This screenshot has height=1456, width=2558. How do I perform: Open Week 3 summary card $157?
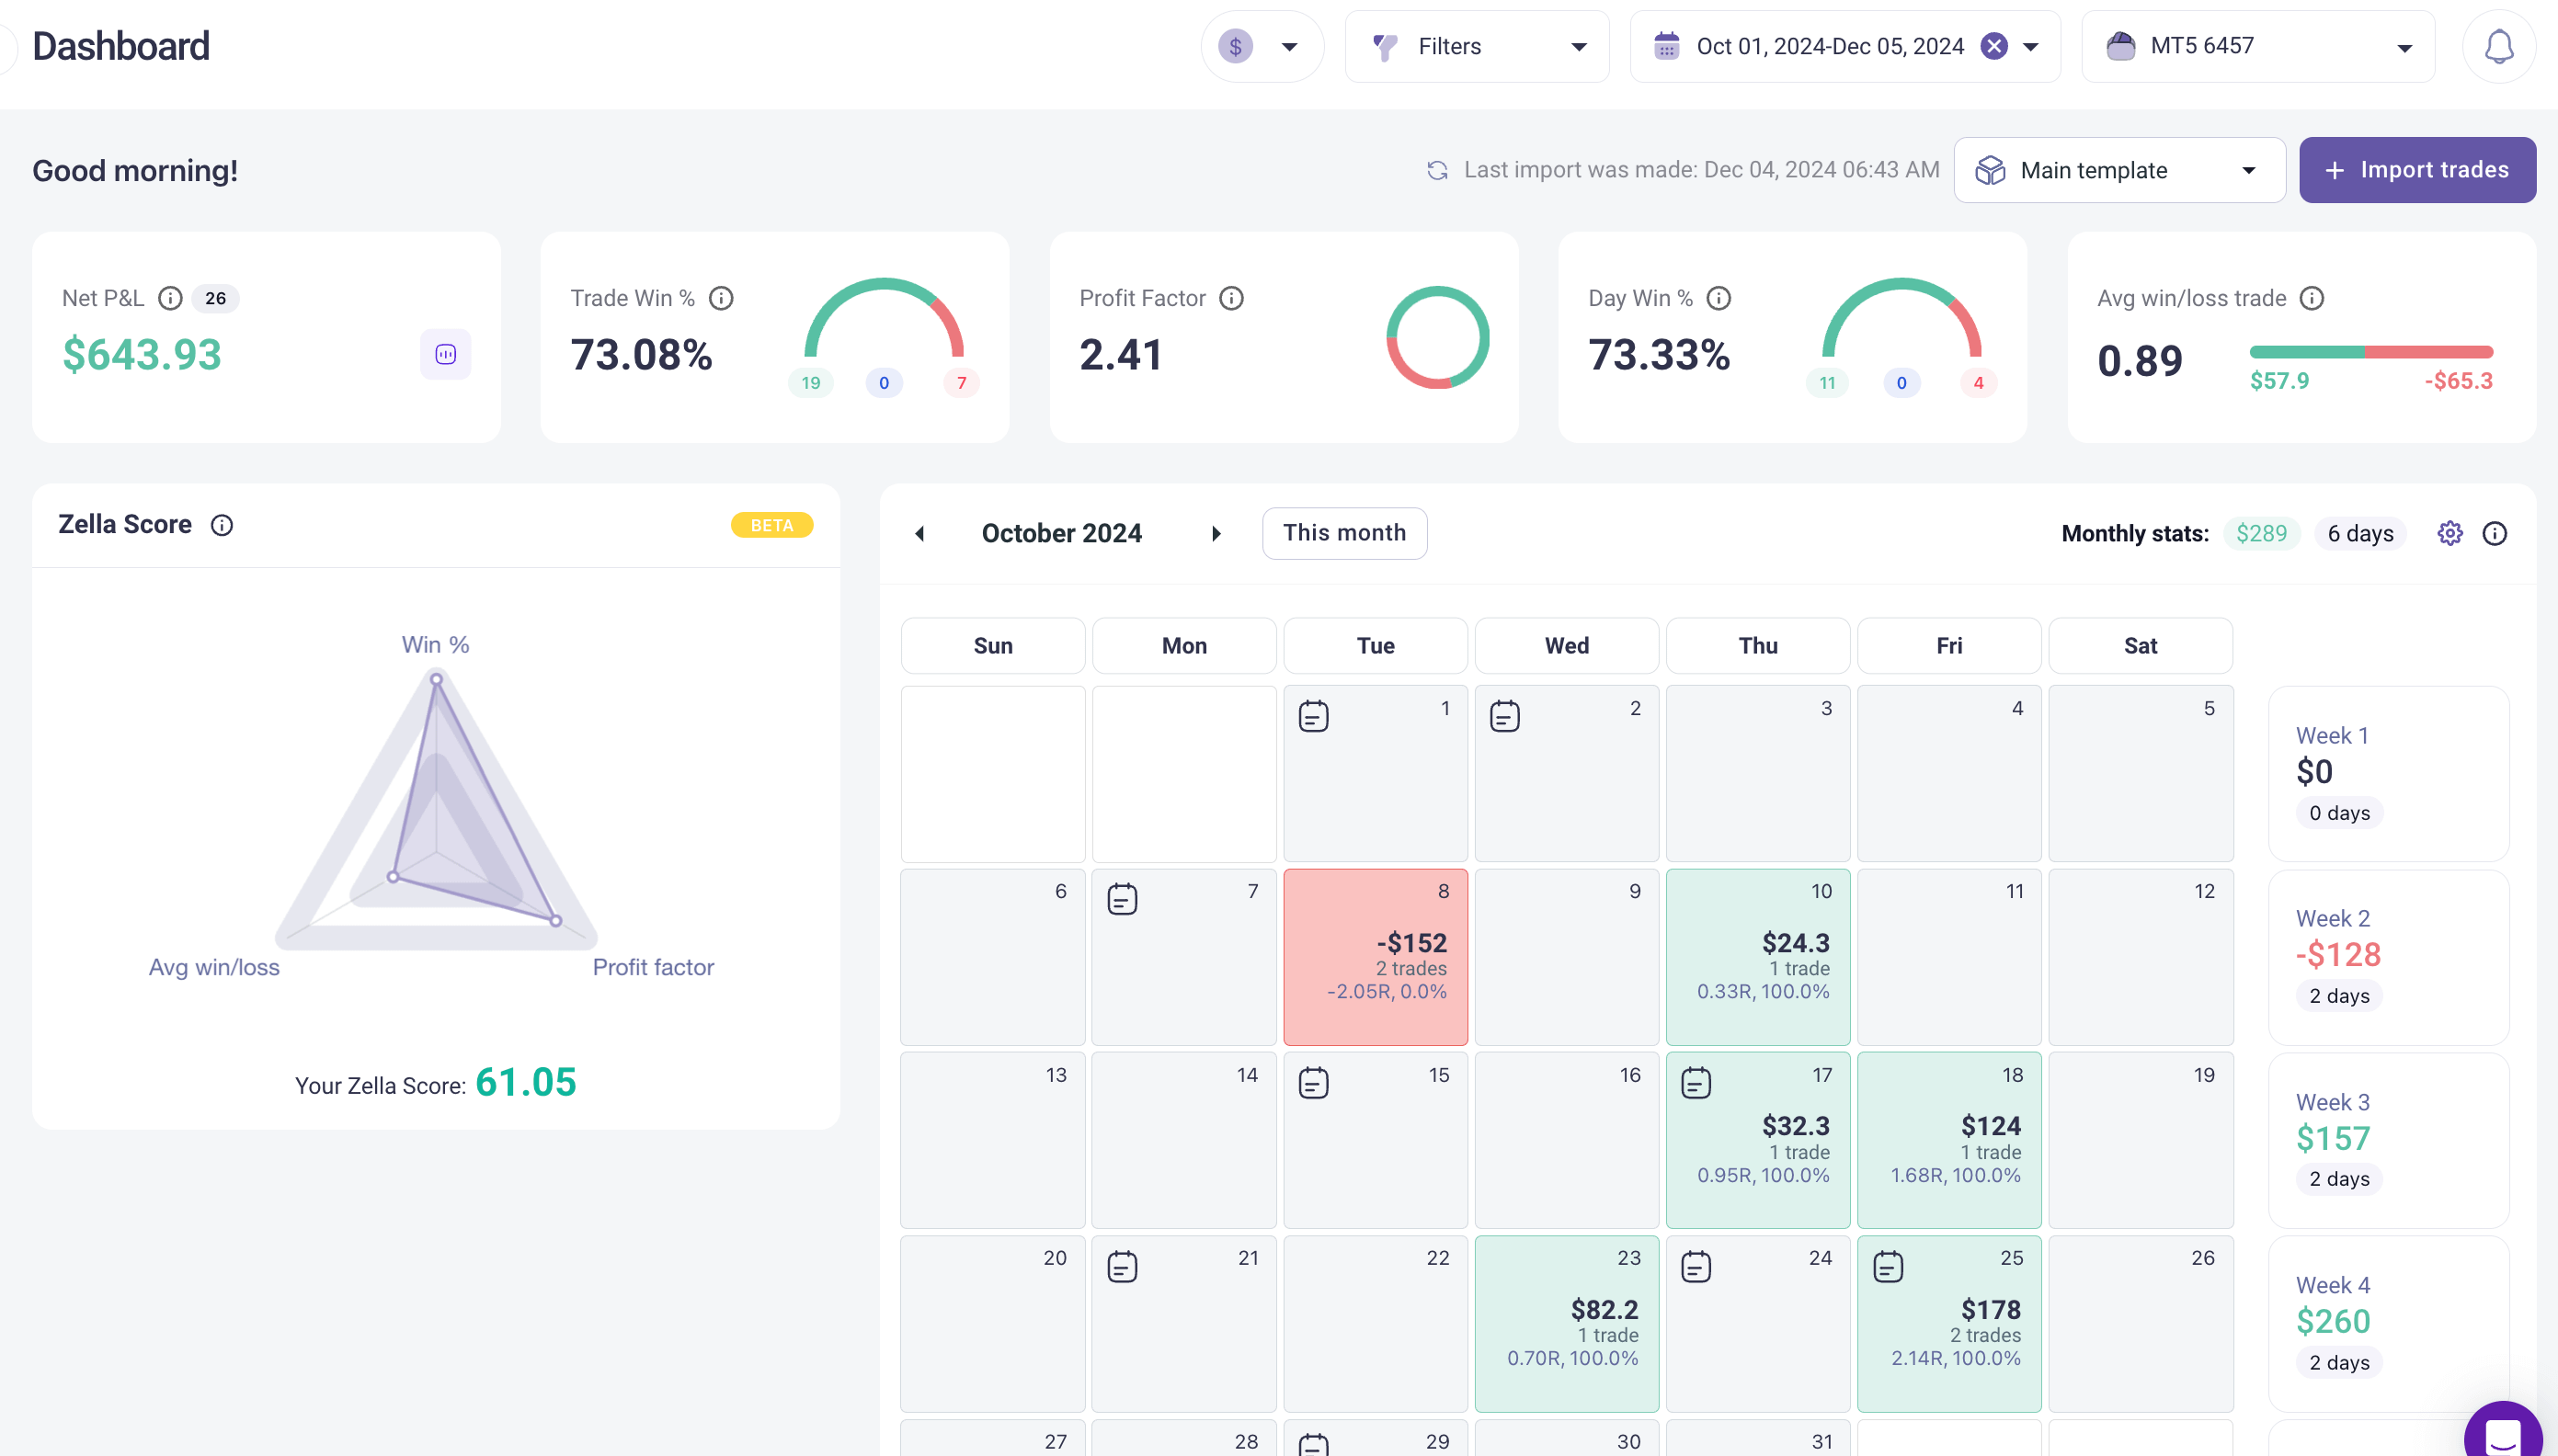2387,1140
